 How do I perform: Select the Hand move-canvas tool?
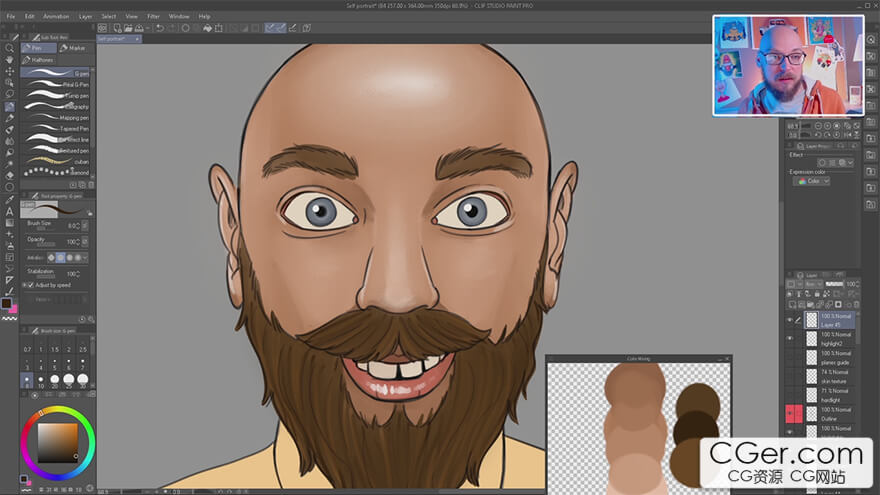pyautogui.click(x=10, y=59)
